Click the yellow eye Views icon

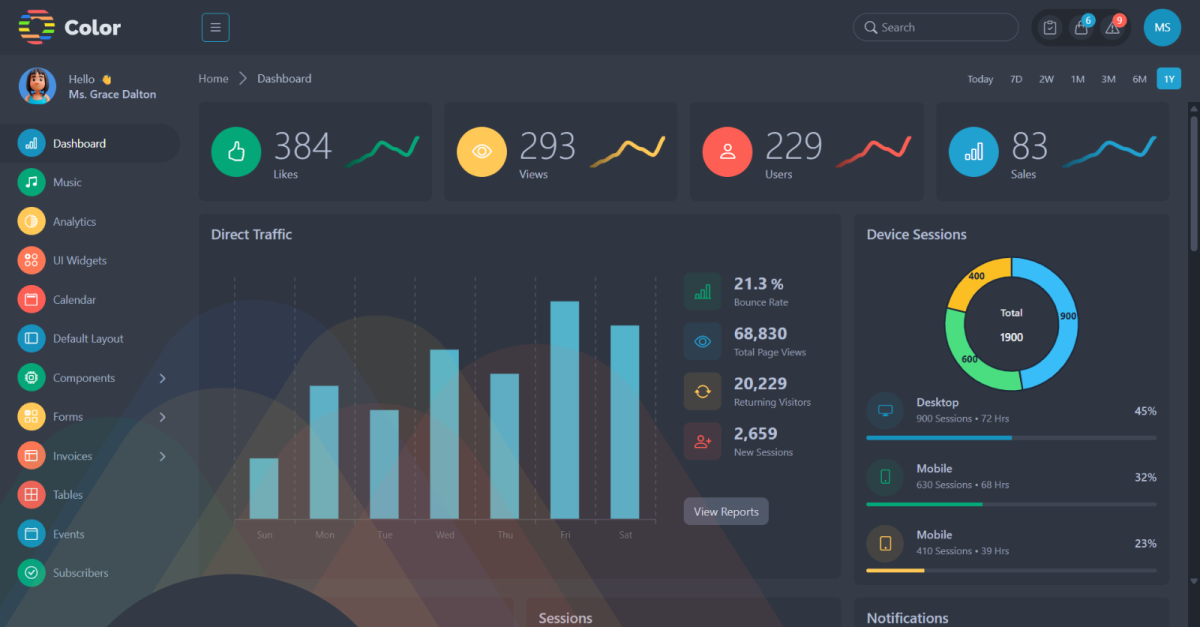(482, 151)
